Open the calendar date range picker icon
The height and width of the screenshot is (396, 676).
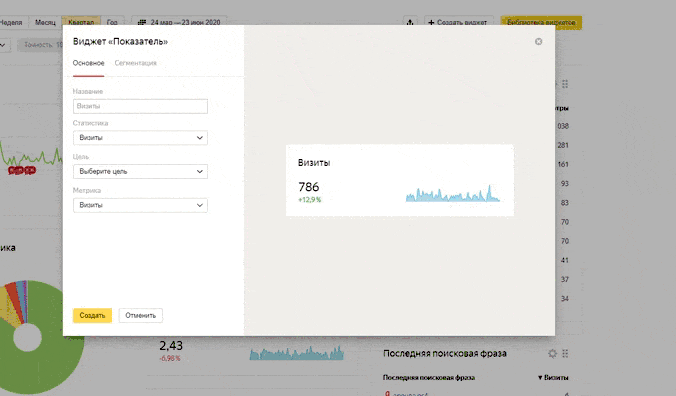(142, 22)
